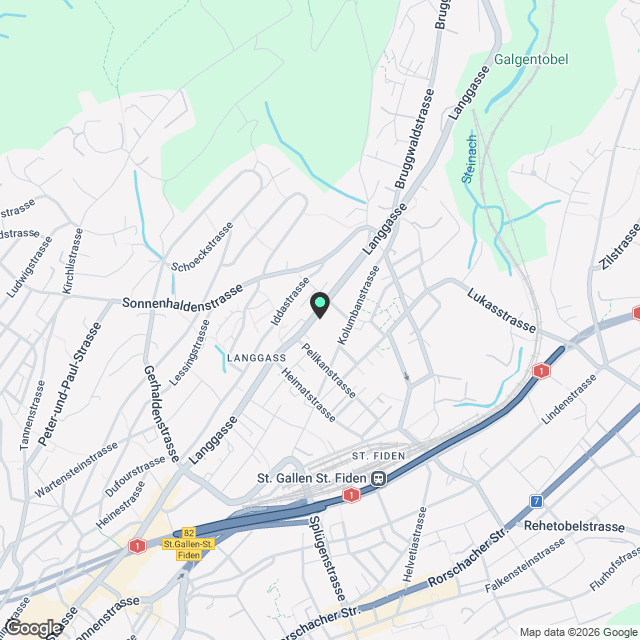Click the LANGGASS neighborhood label
Image resolution: width=640 pixels, height=640 pixels.
point(256,358)
